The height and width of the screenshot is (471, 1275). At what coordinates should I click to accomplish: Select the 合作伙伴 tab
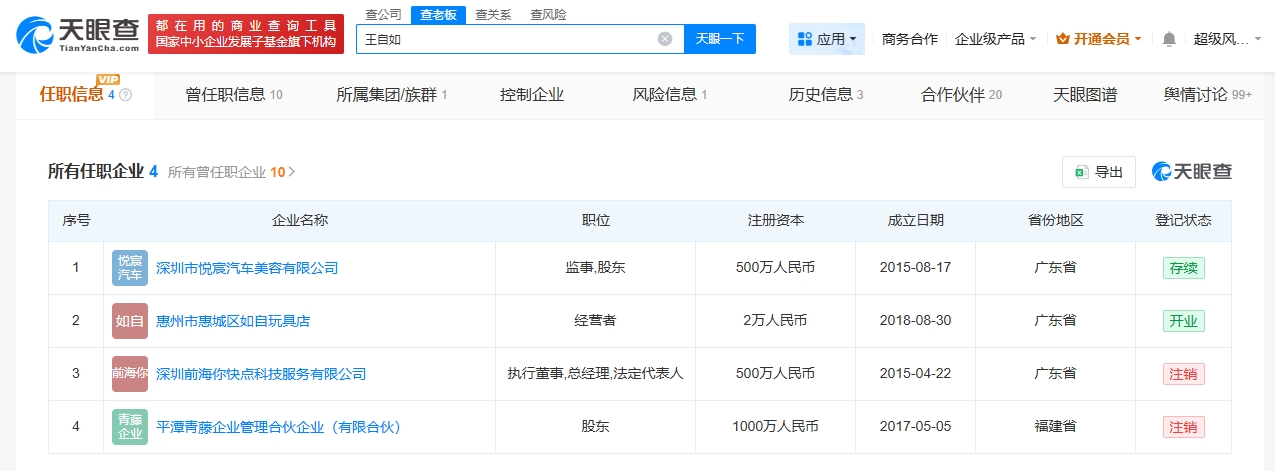960,95
